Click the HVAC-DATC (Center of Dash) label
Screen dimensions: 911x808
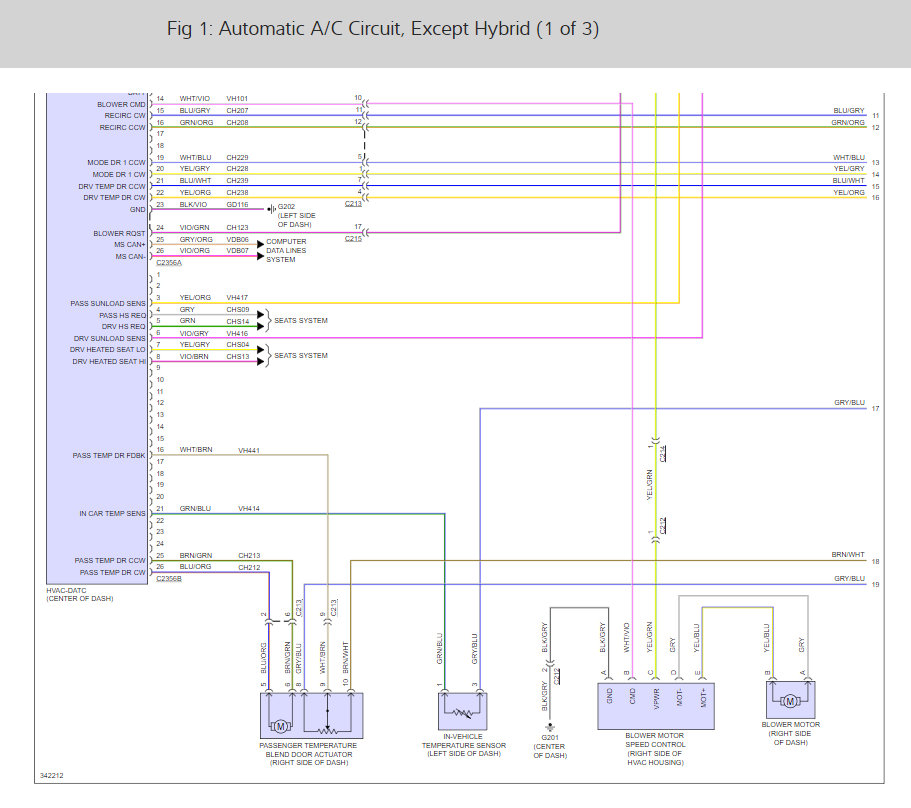pos(80,594)
